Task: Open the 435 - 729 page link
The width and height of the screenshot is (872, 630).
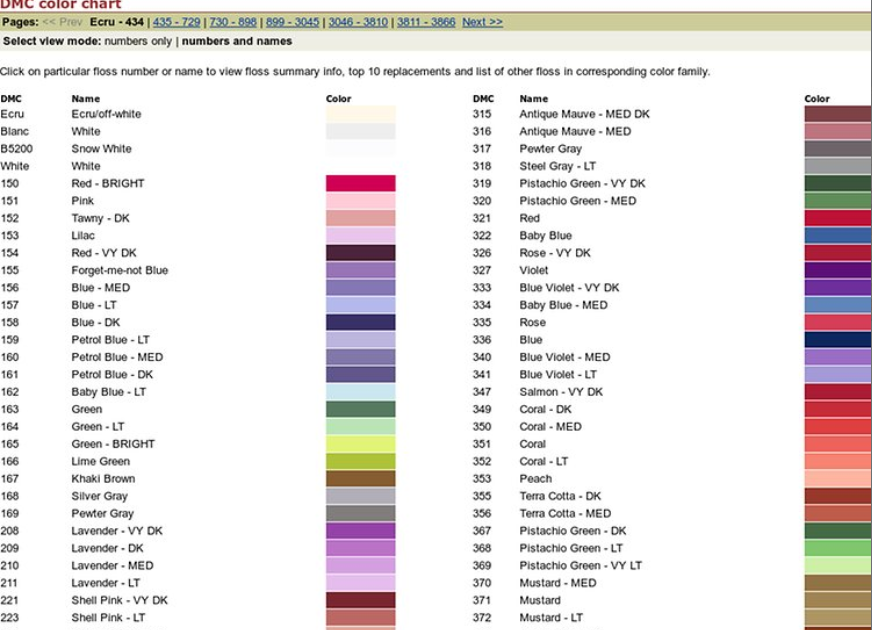Action: [x=176, y=22]
